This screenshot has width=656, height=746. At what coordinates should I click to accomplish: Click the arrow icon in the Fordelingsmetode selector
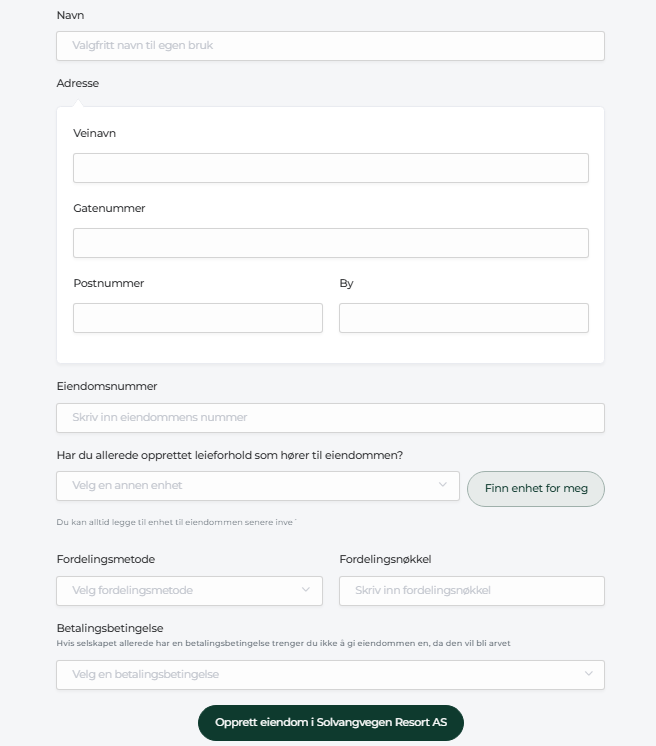coord(305,590)
